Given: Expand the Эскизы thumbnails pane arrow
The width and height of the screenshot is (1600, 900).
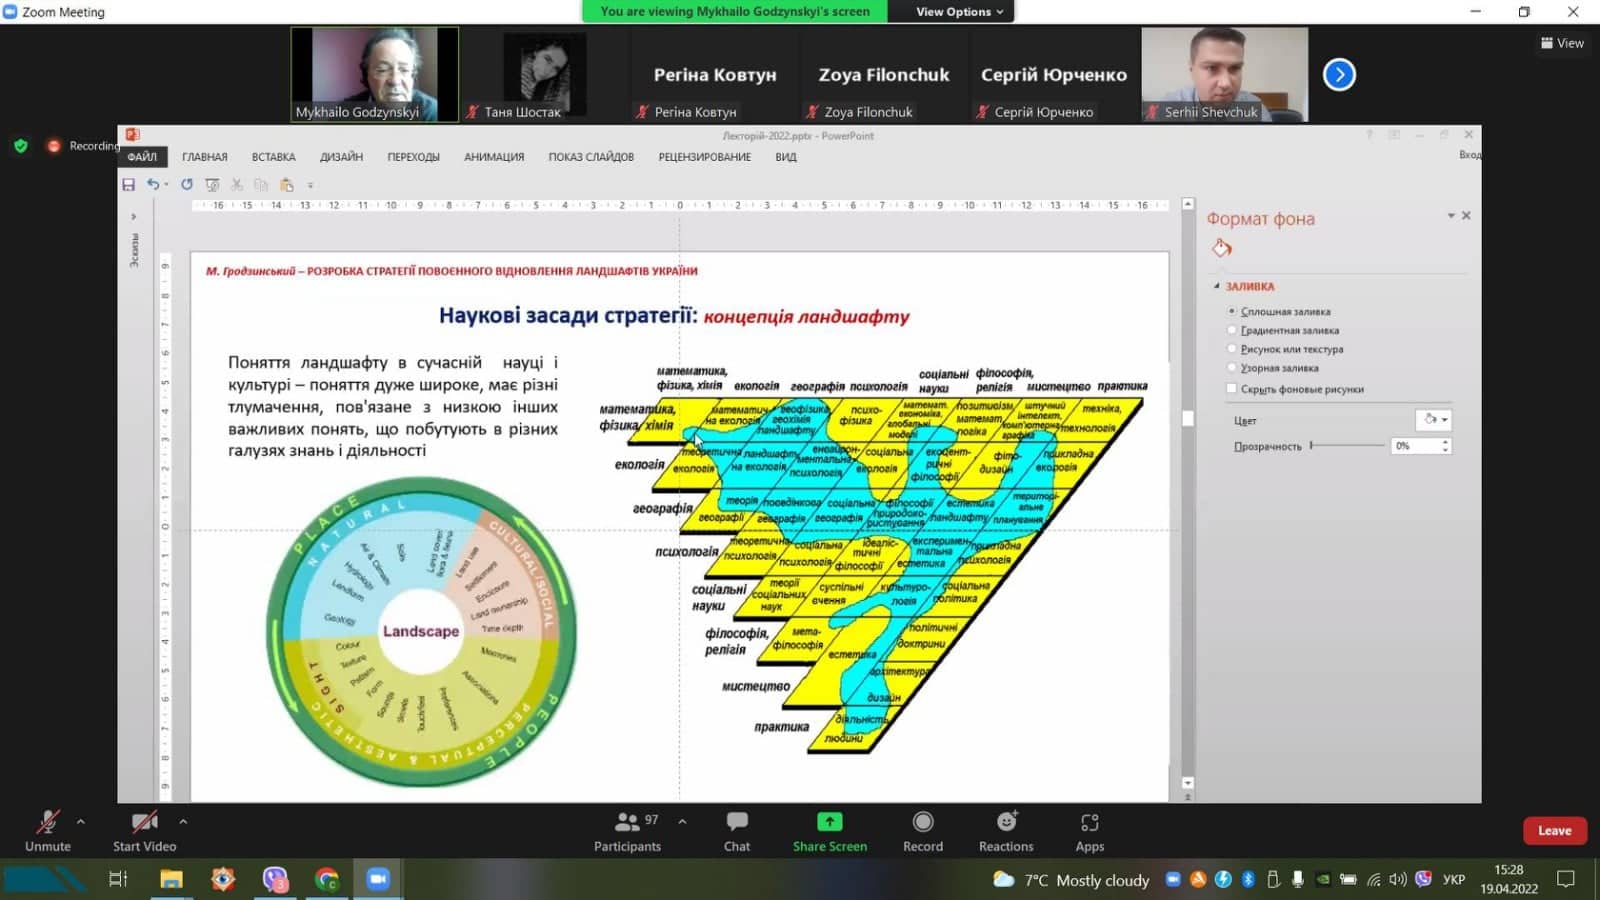Looking at the screenshot, I should pos(133,216).
